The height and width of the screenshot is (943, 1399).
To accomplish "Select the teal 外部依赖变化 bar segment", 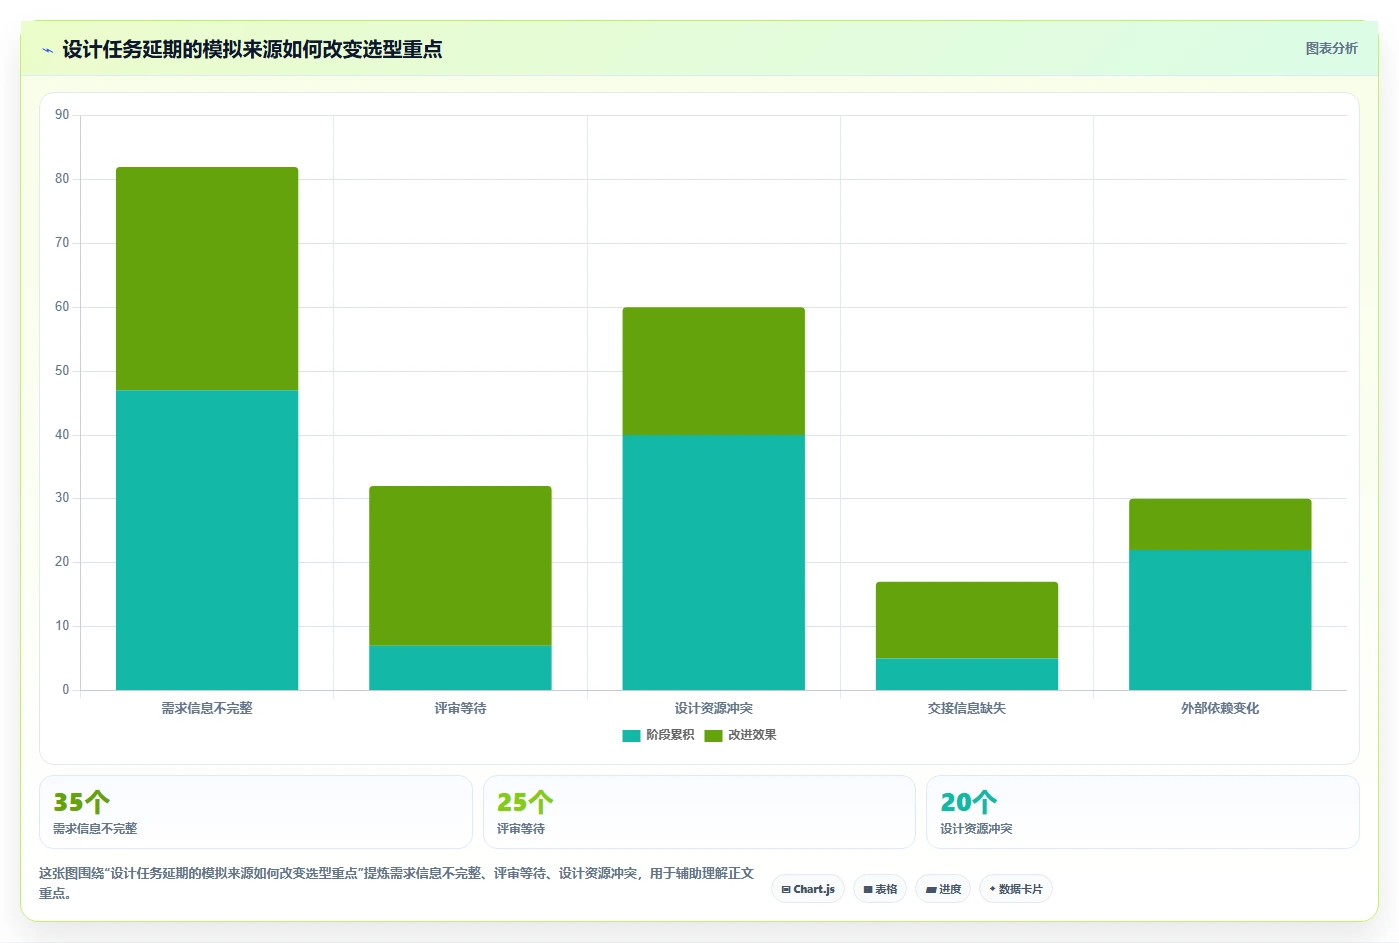I will coord(1220,620).
